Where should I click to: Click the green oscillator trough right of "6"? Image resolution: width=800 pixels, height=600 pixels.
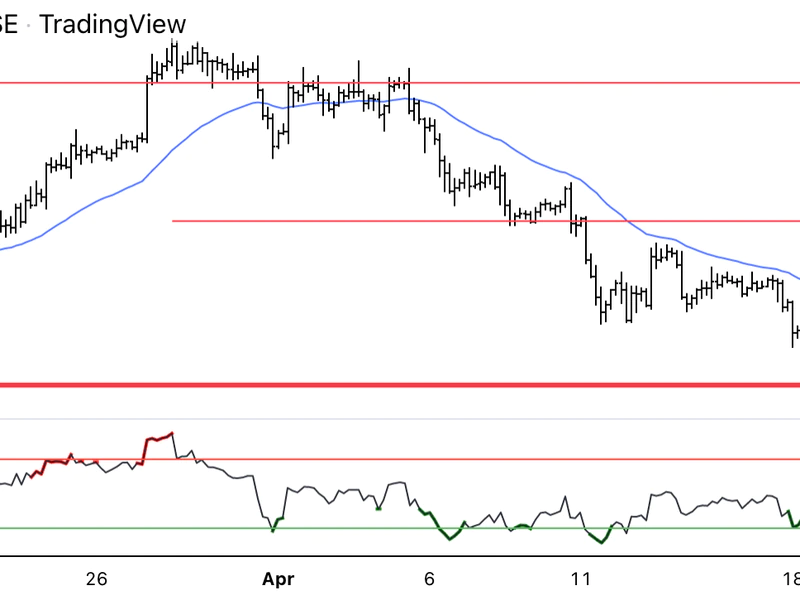tap(450, 537)
